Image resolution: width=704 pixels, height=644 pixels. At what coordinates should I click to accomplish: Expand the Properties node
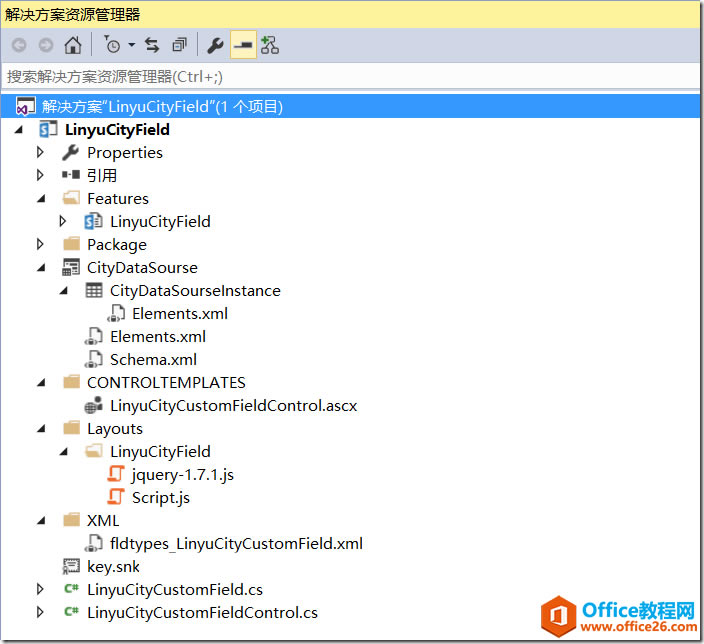coord(40,152)
